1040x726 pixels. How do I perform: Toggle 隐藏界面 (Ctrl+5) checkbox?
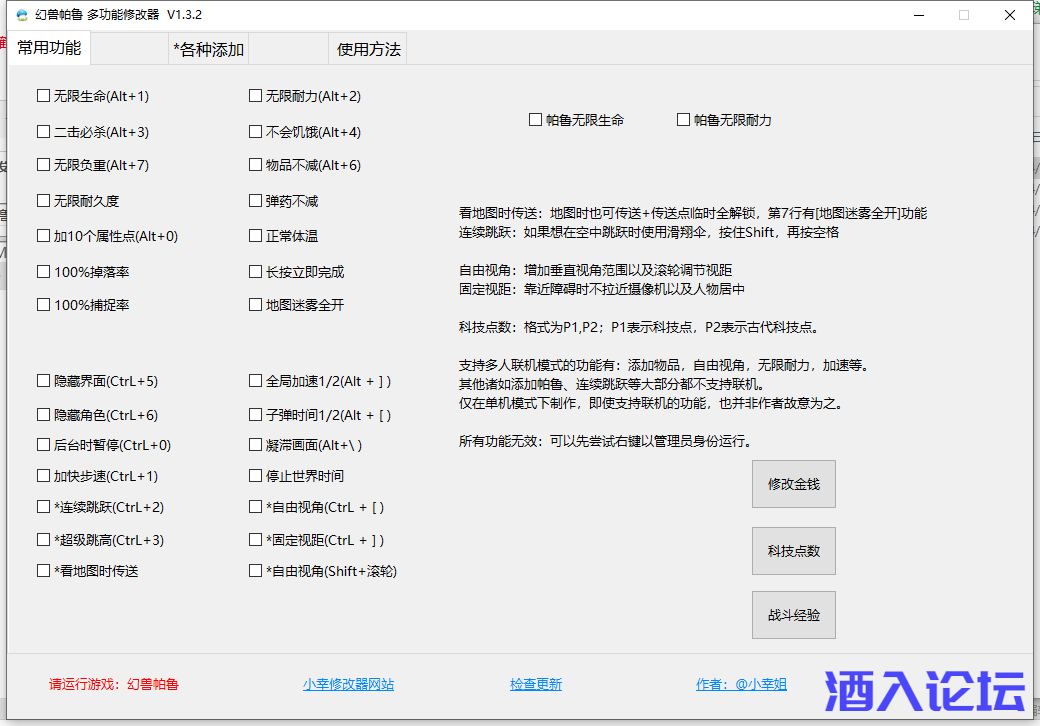click(44, 381)
